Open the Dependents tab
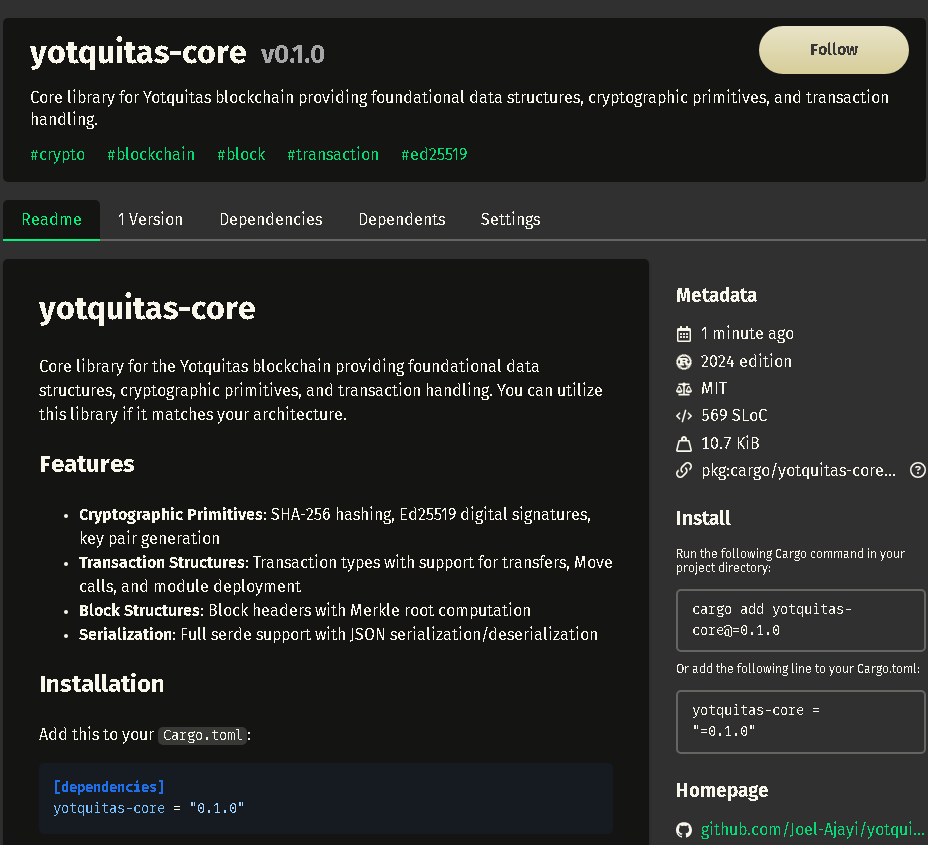This screenshot has height=845, width=928. tap(402, 220)
